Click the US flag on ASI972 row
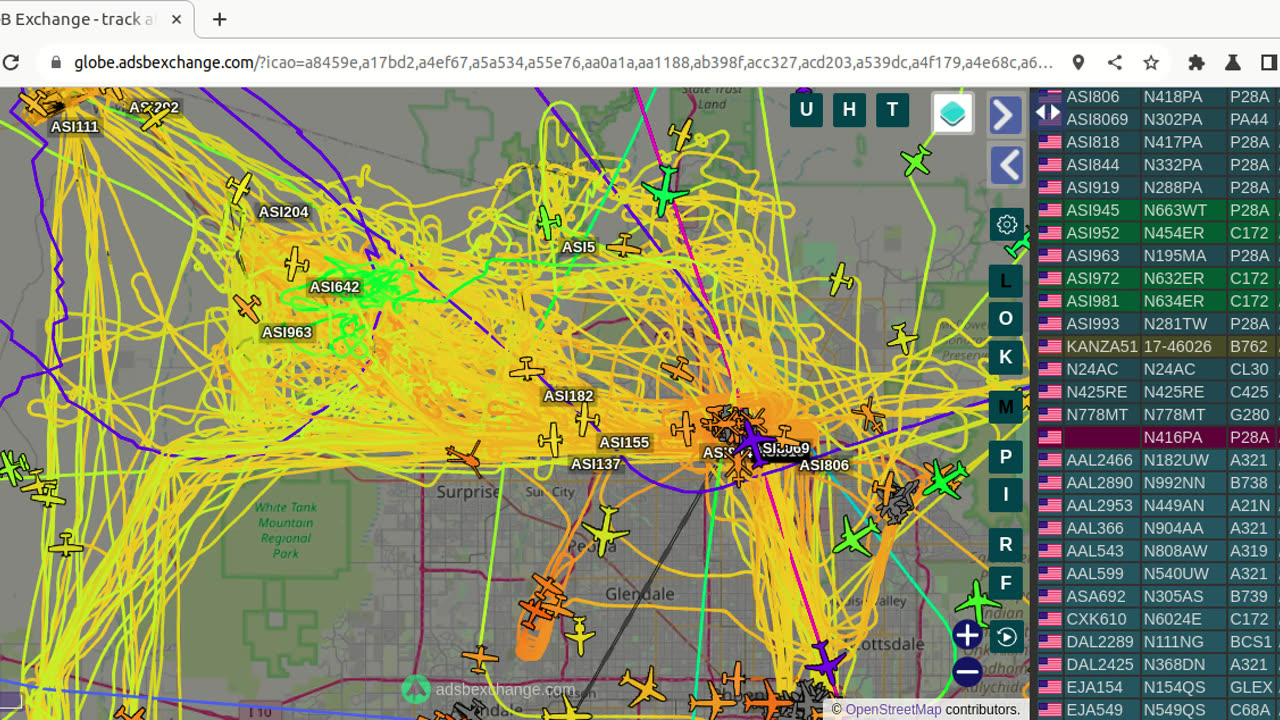This screenshot has width=1280, height=720. click(x=1049, y=278)
